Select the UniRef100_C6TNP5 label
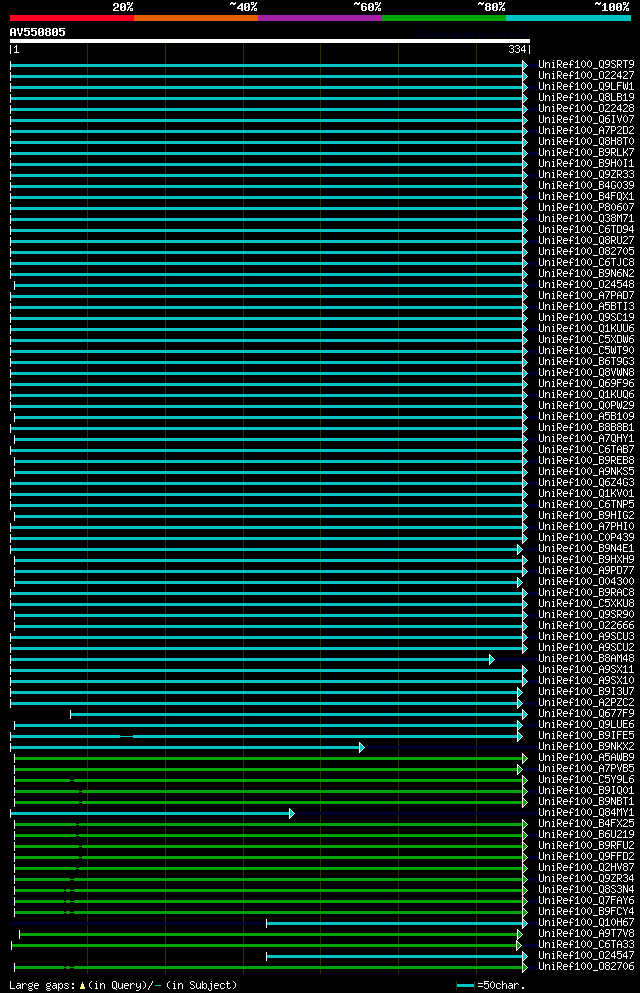Screen dimensions: 640x993 point(586,505)
